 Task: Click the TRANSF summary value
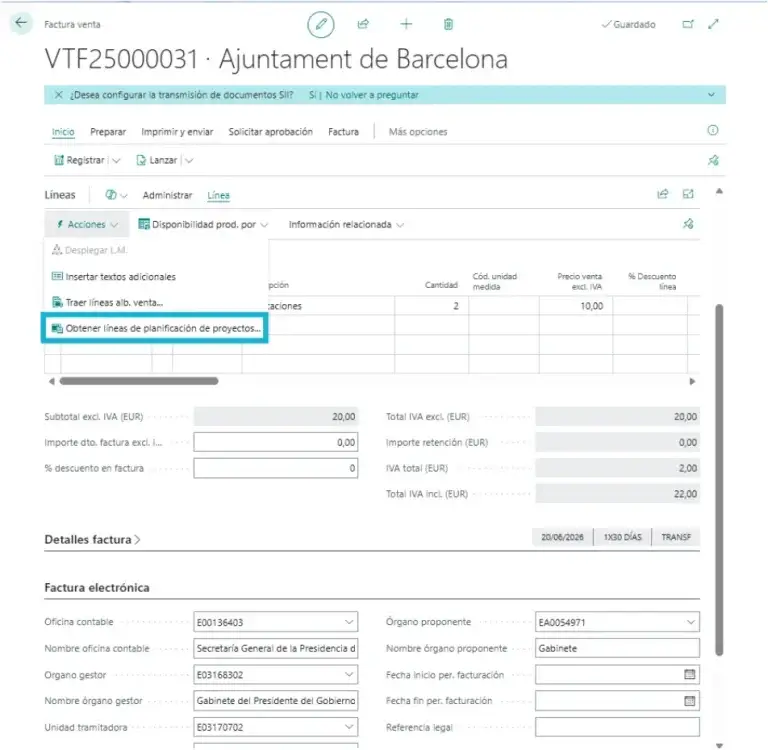[675, 537]
